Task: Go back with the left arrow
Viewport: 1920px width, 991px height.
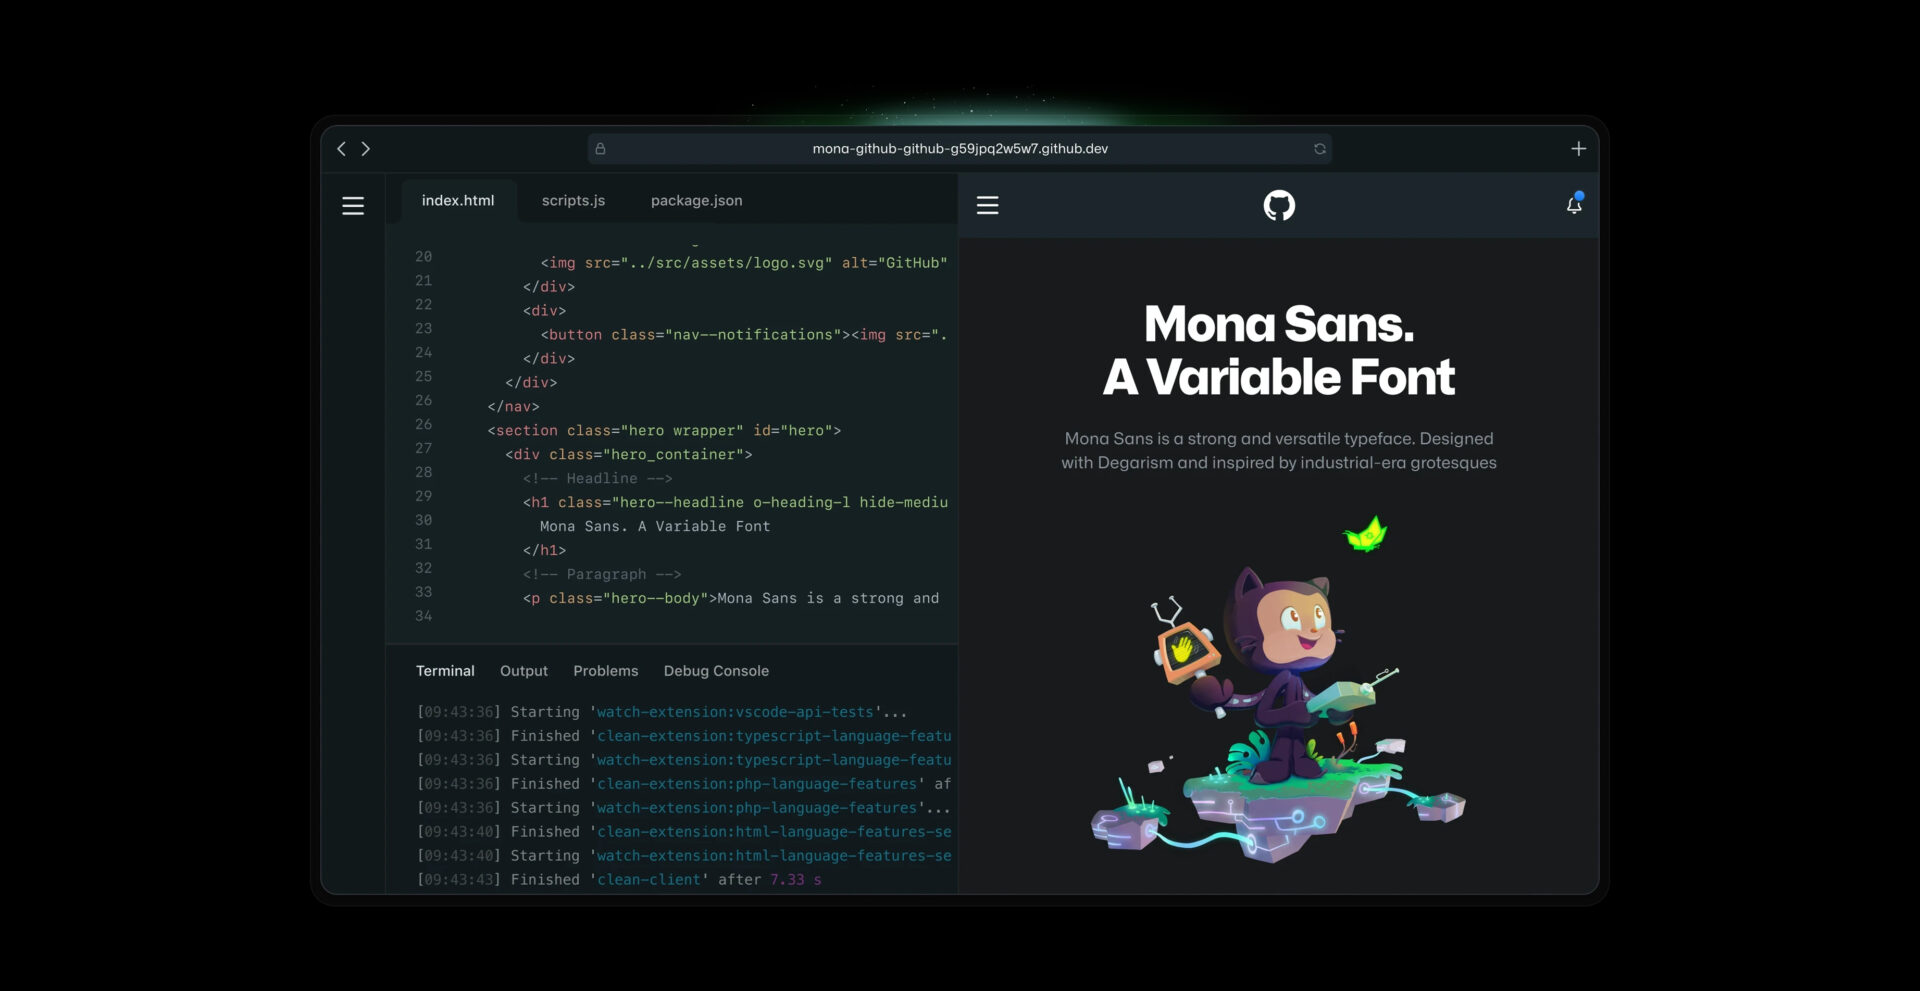Action: (341, 149)
